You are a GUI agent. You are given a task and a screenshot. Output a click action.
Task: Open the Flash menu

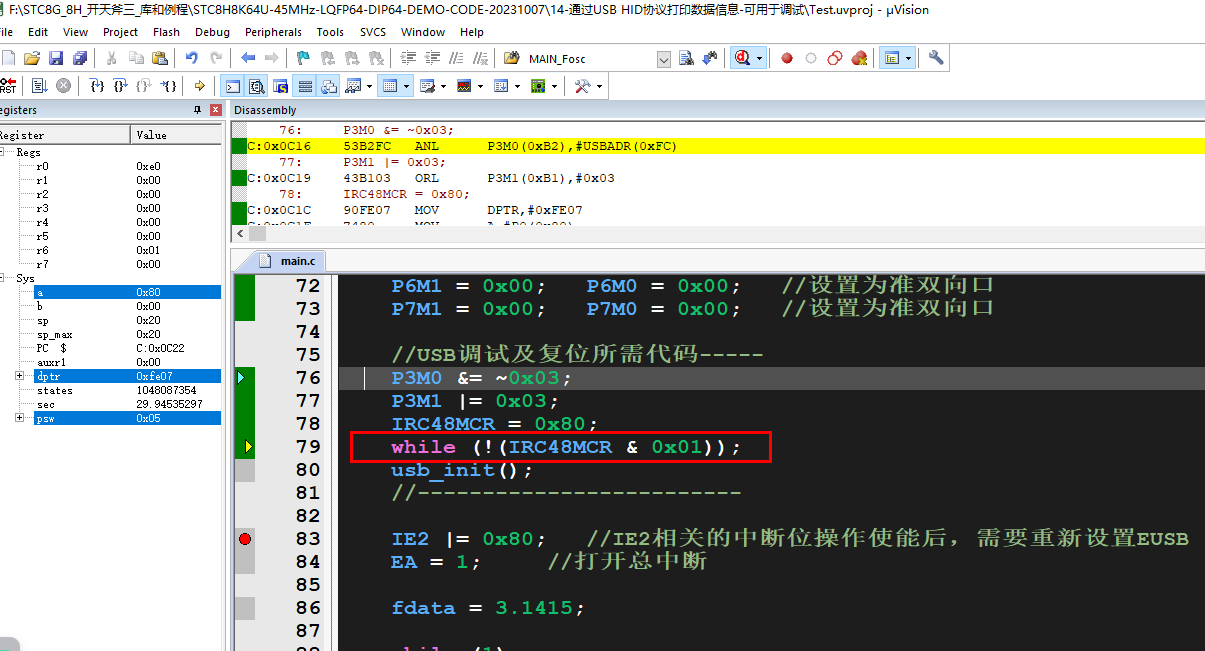point(166,32)
